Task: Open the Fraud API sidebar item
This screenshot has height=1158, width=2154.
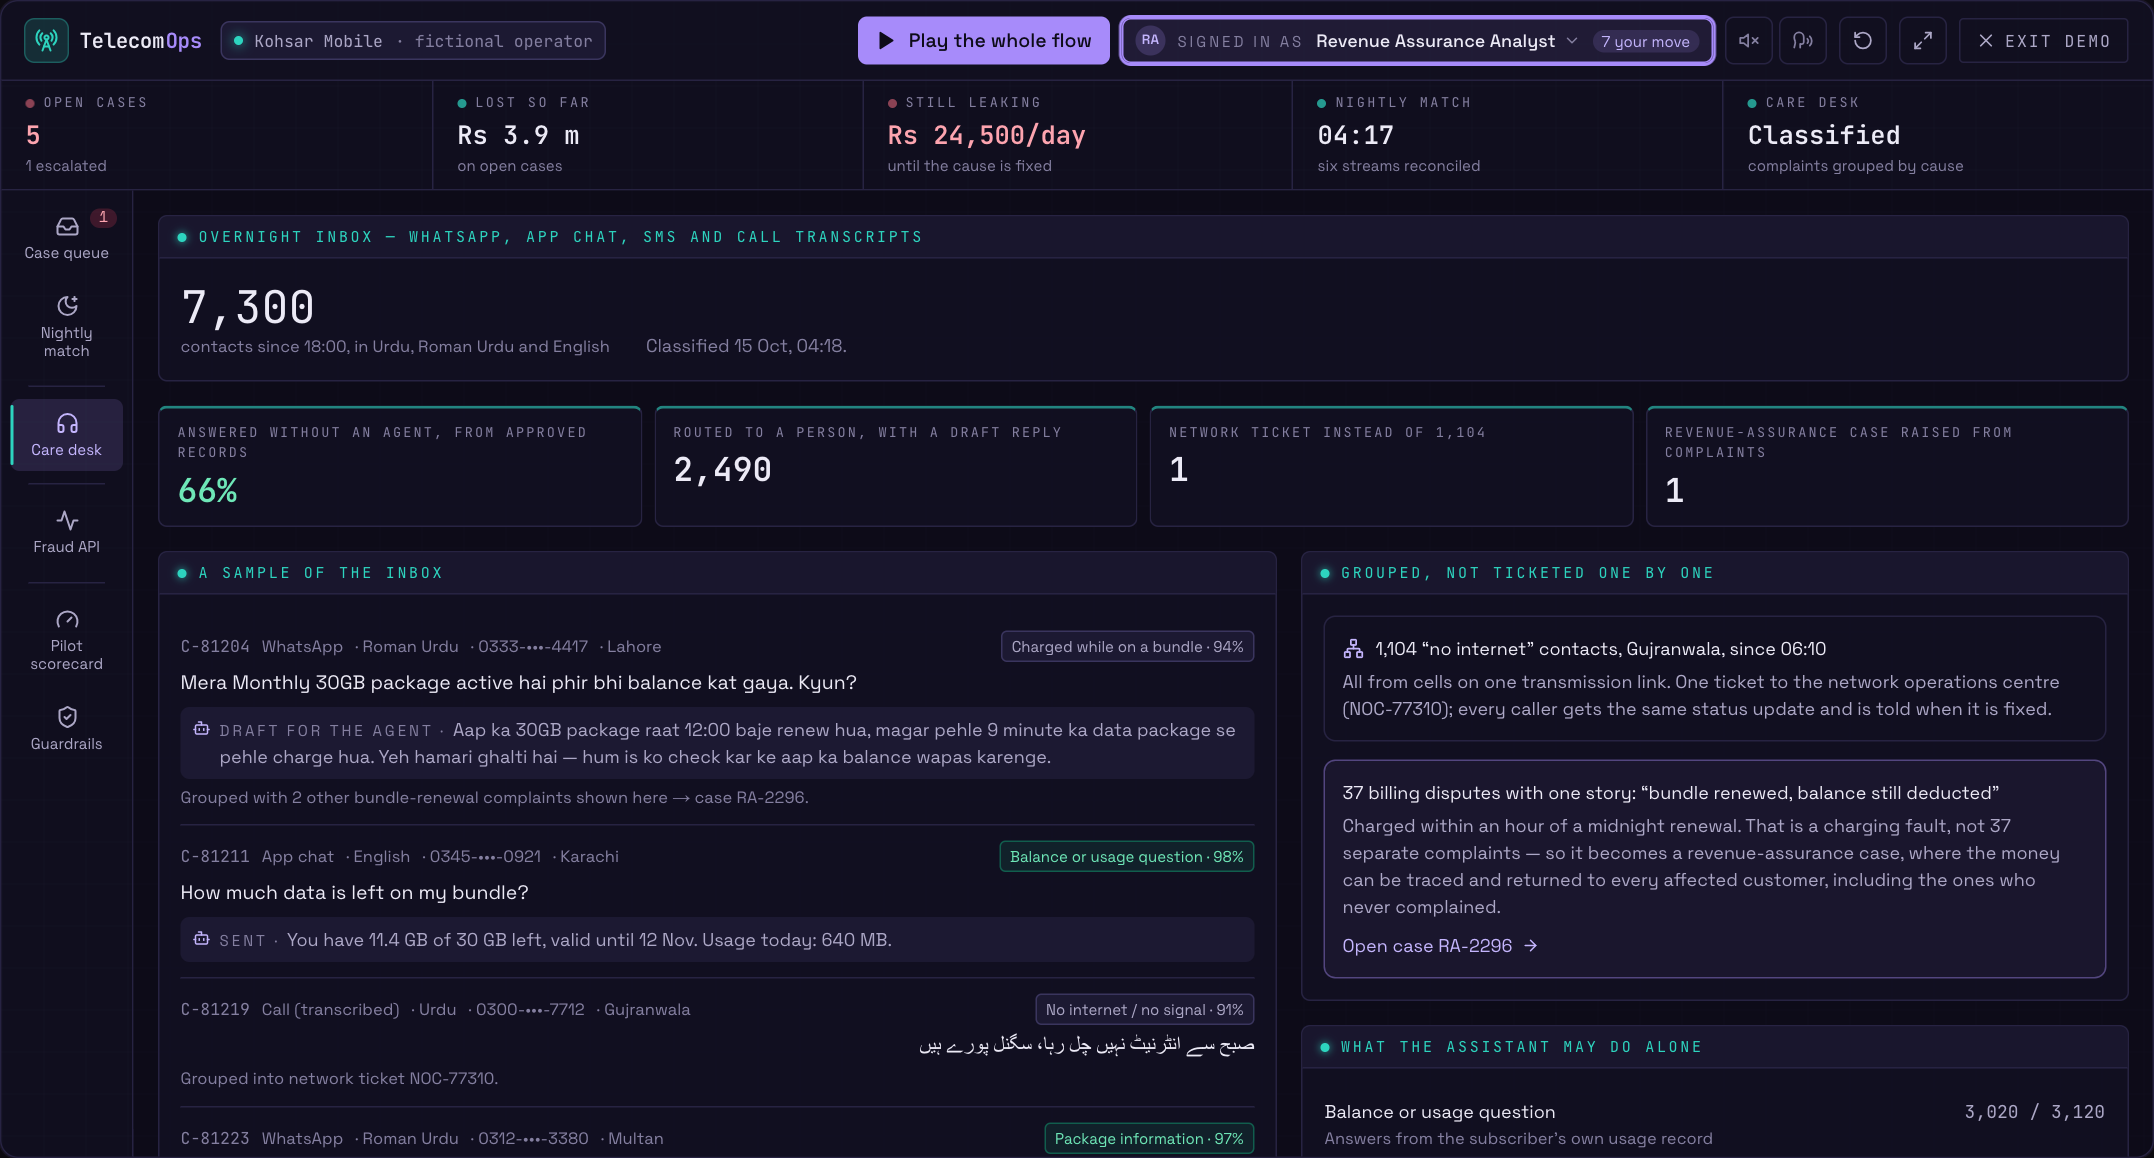Action: (x=66, y=532)
